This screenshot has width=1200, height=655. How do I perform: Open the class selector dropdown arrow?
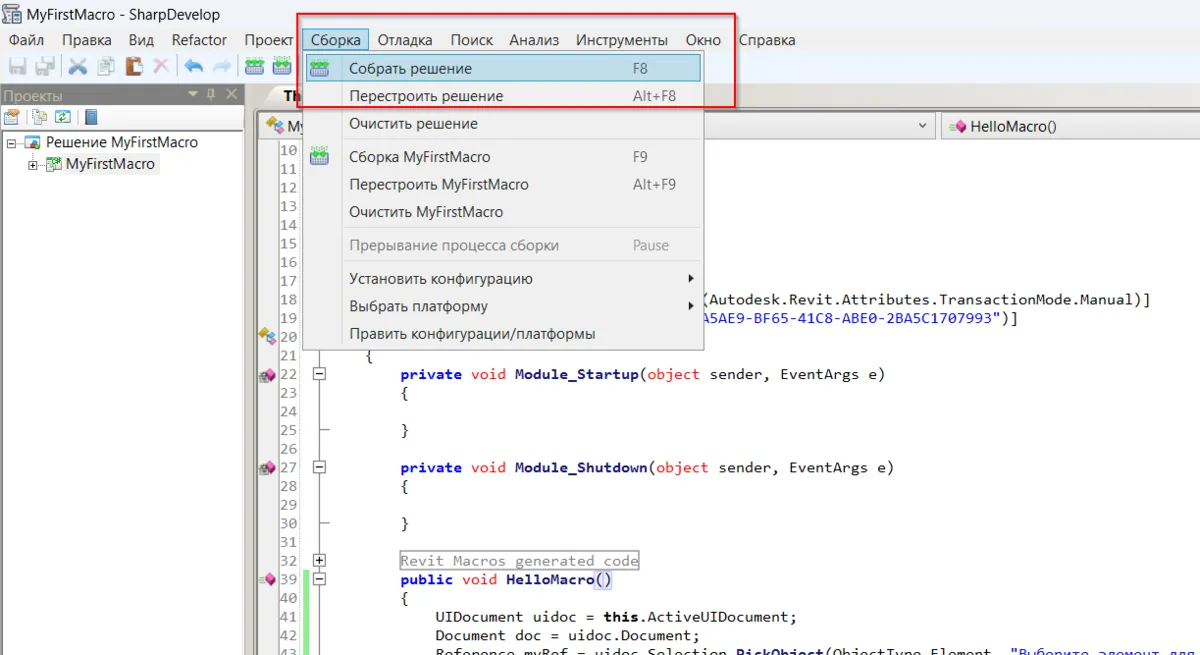[921, 126]
